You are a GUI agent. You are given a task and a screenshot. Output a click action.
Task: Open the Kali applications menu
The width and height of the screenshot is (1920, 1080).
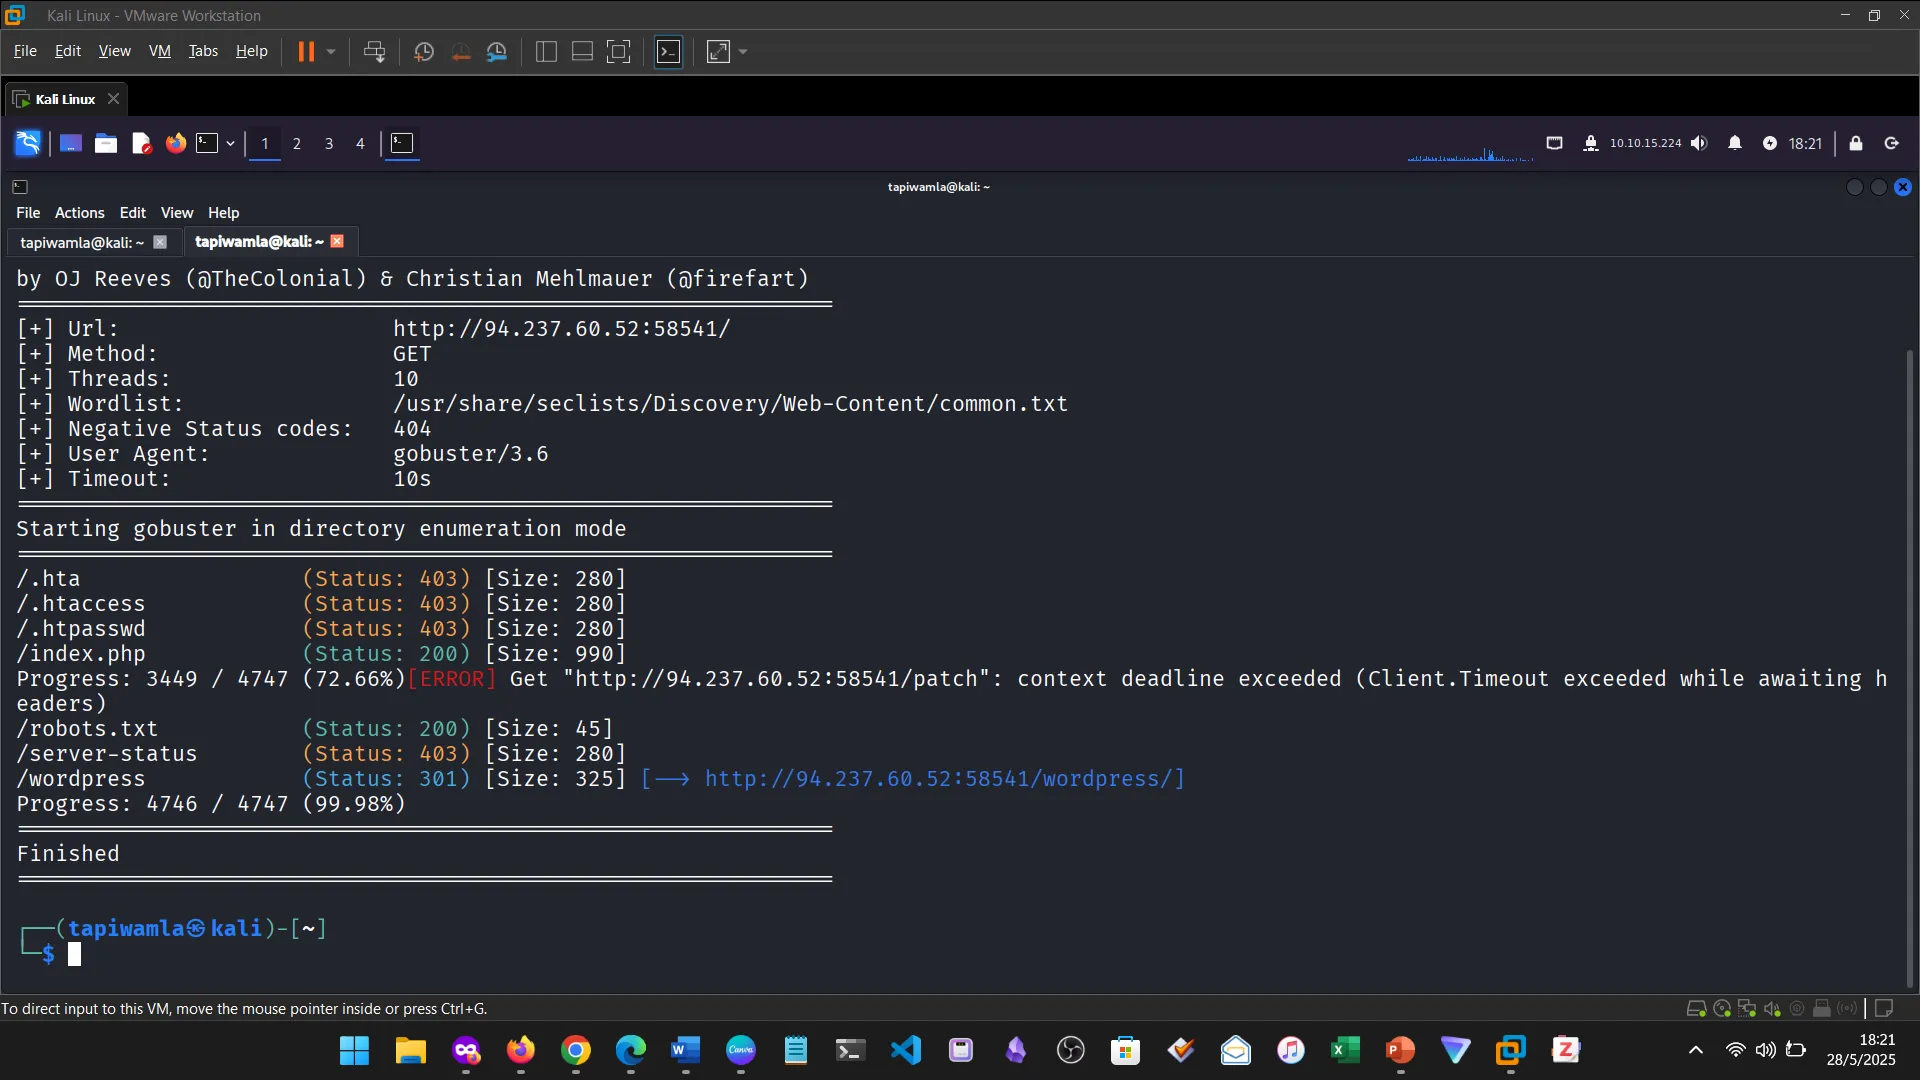27,143
